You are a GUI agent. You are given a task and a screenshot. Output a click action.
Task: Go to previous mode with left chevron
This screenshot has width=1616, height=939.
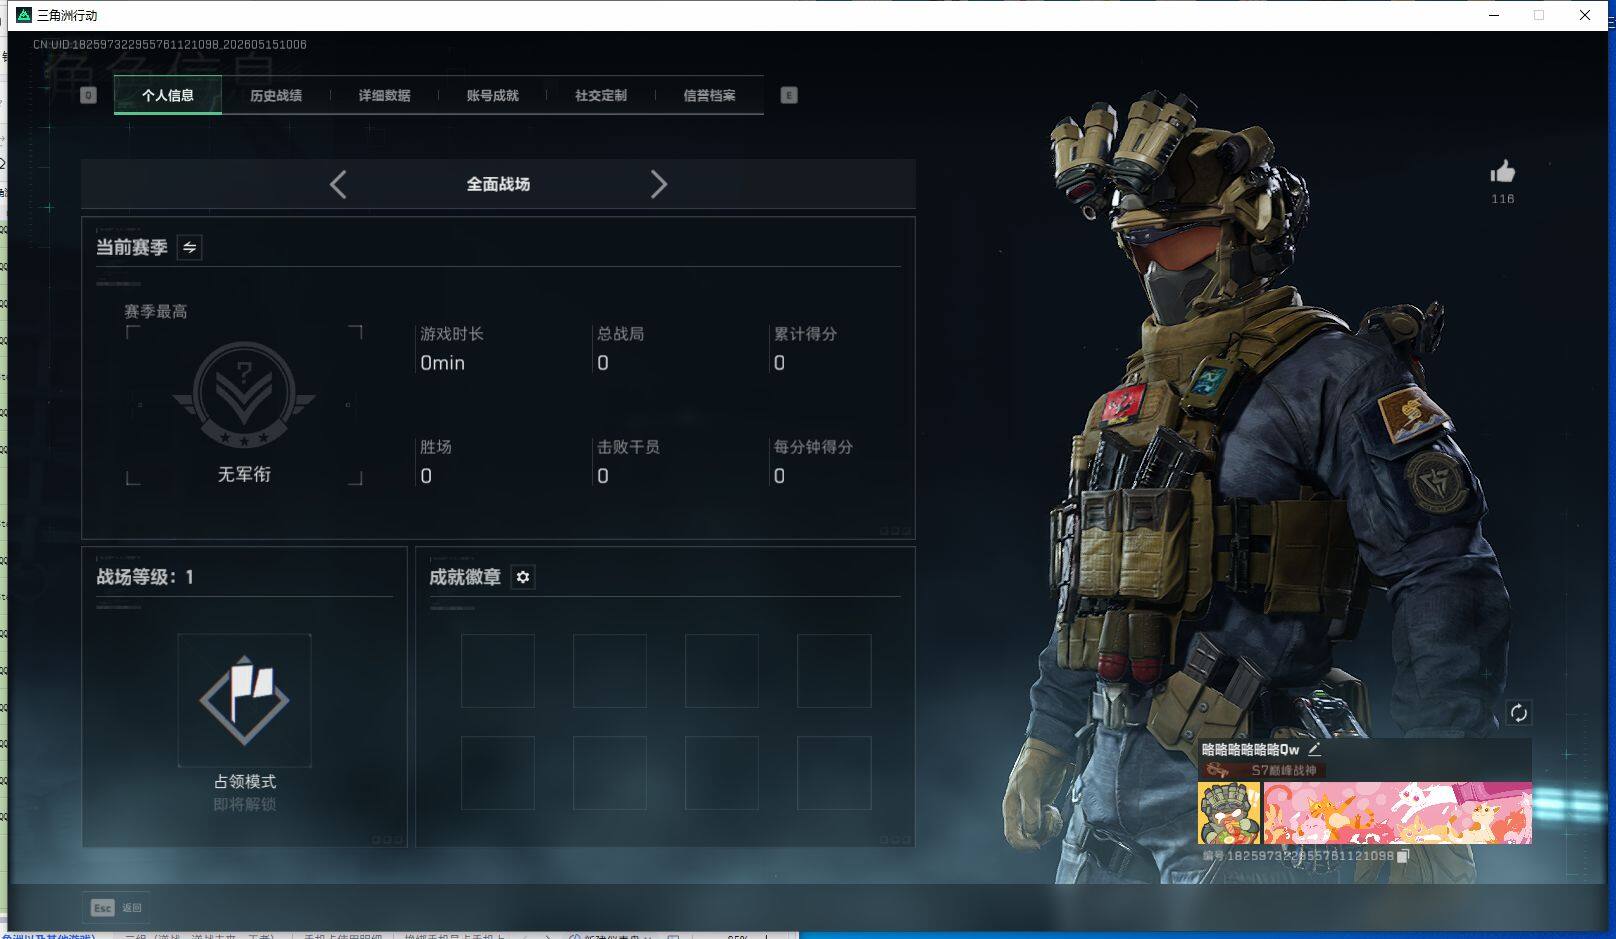(x=338, y=184)
